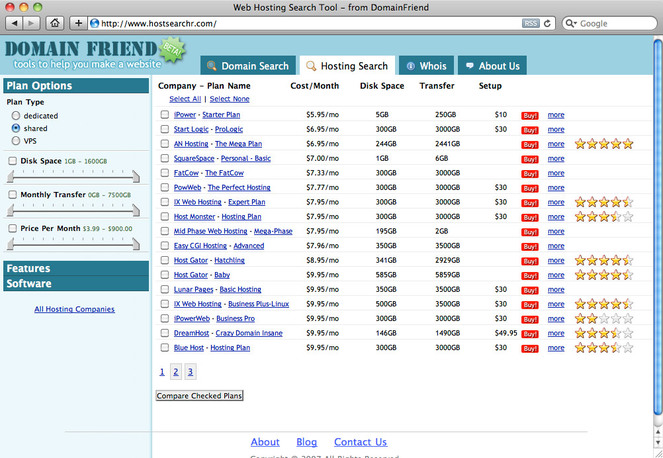Viewport: 663px width, 458px height.
Task: Expand the Features panel
Action: click(x=76, y=269)
